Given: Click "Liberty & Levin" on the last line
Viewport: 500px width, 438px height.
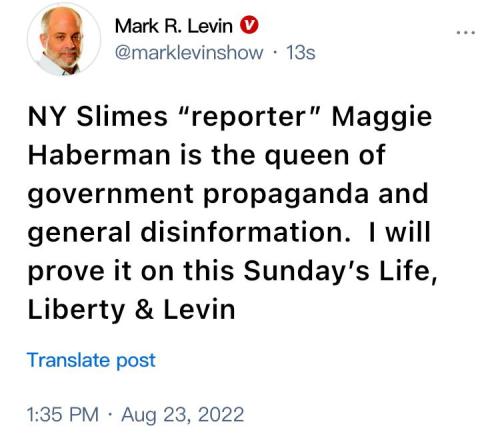Looking at the screenshot, I should pyautogui.click(x=132, y=310).
